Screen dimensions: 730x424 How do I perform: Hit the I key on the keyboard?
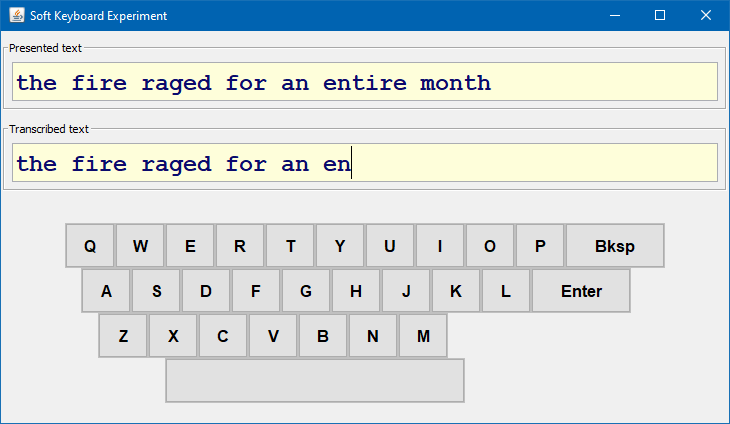point(440,246)
